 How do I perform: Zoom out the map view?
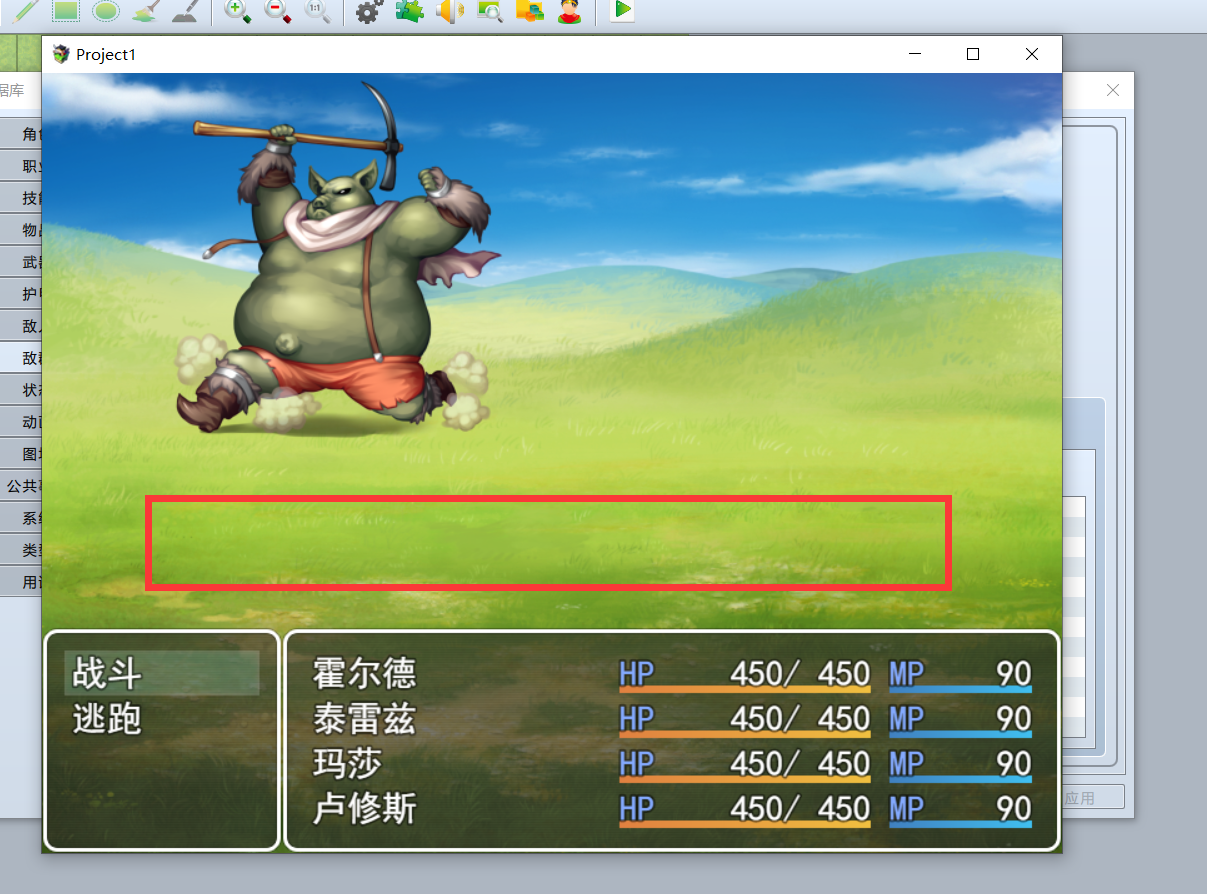tap(277, 11)
